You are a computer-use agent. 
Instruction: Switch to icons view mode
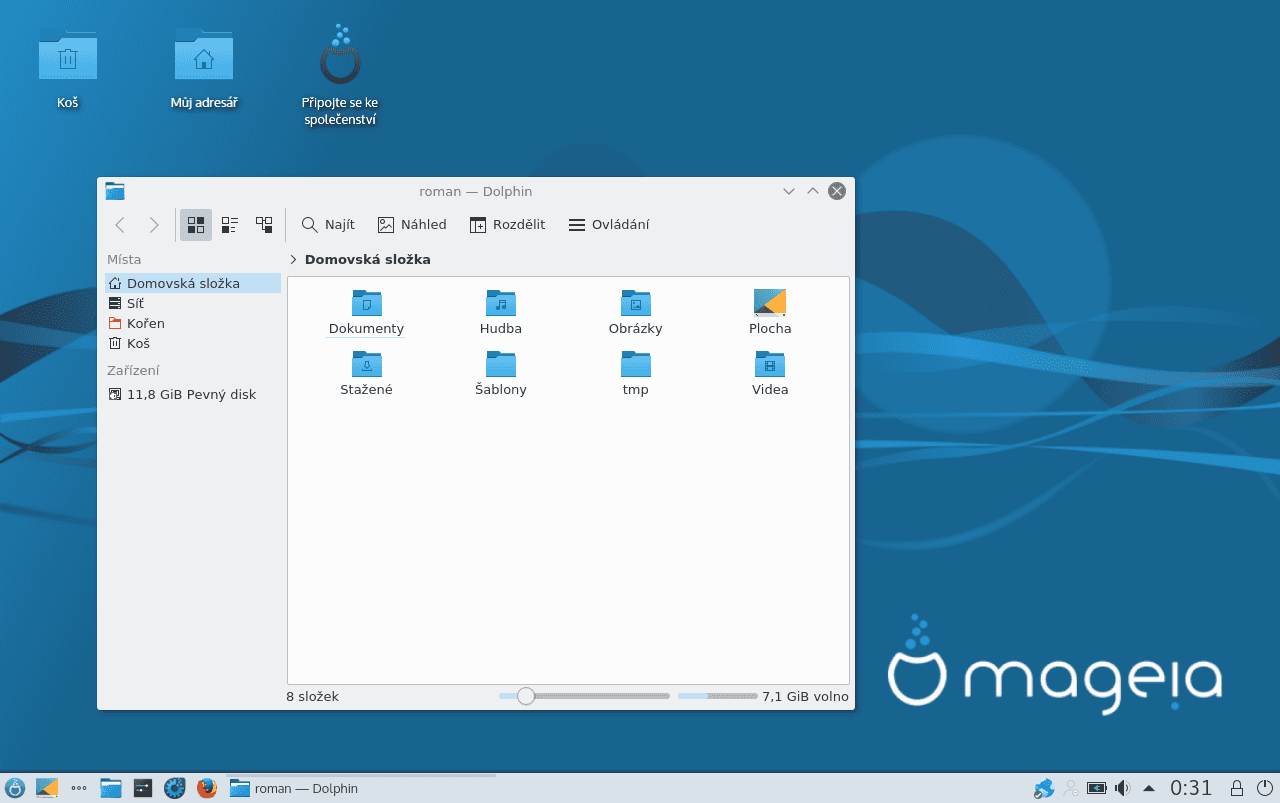[196, 225]
